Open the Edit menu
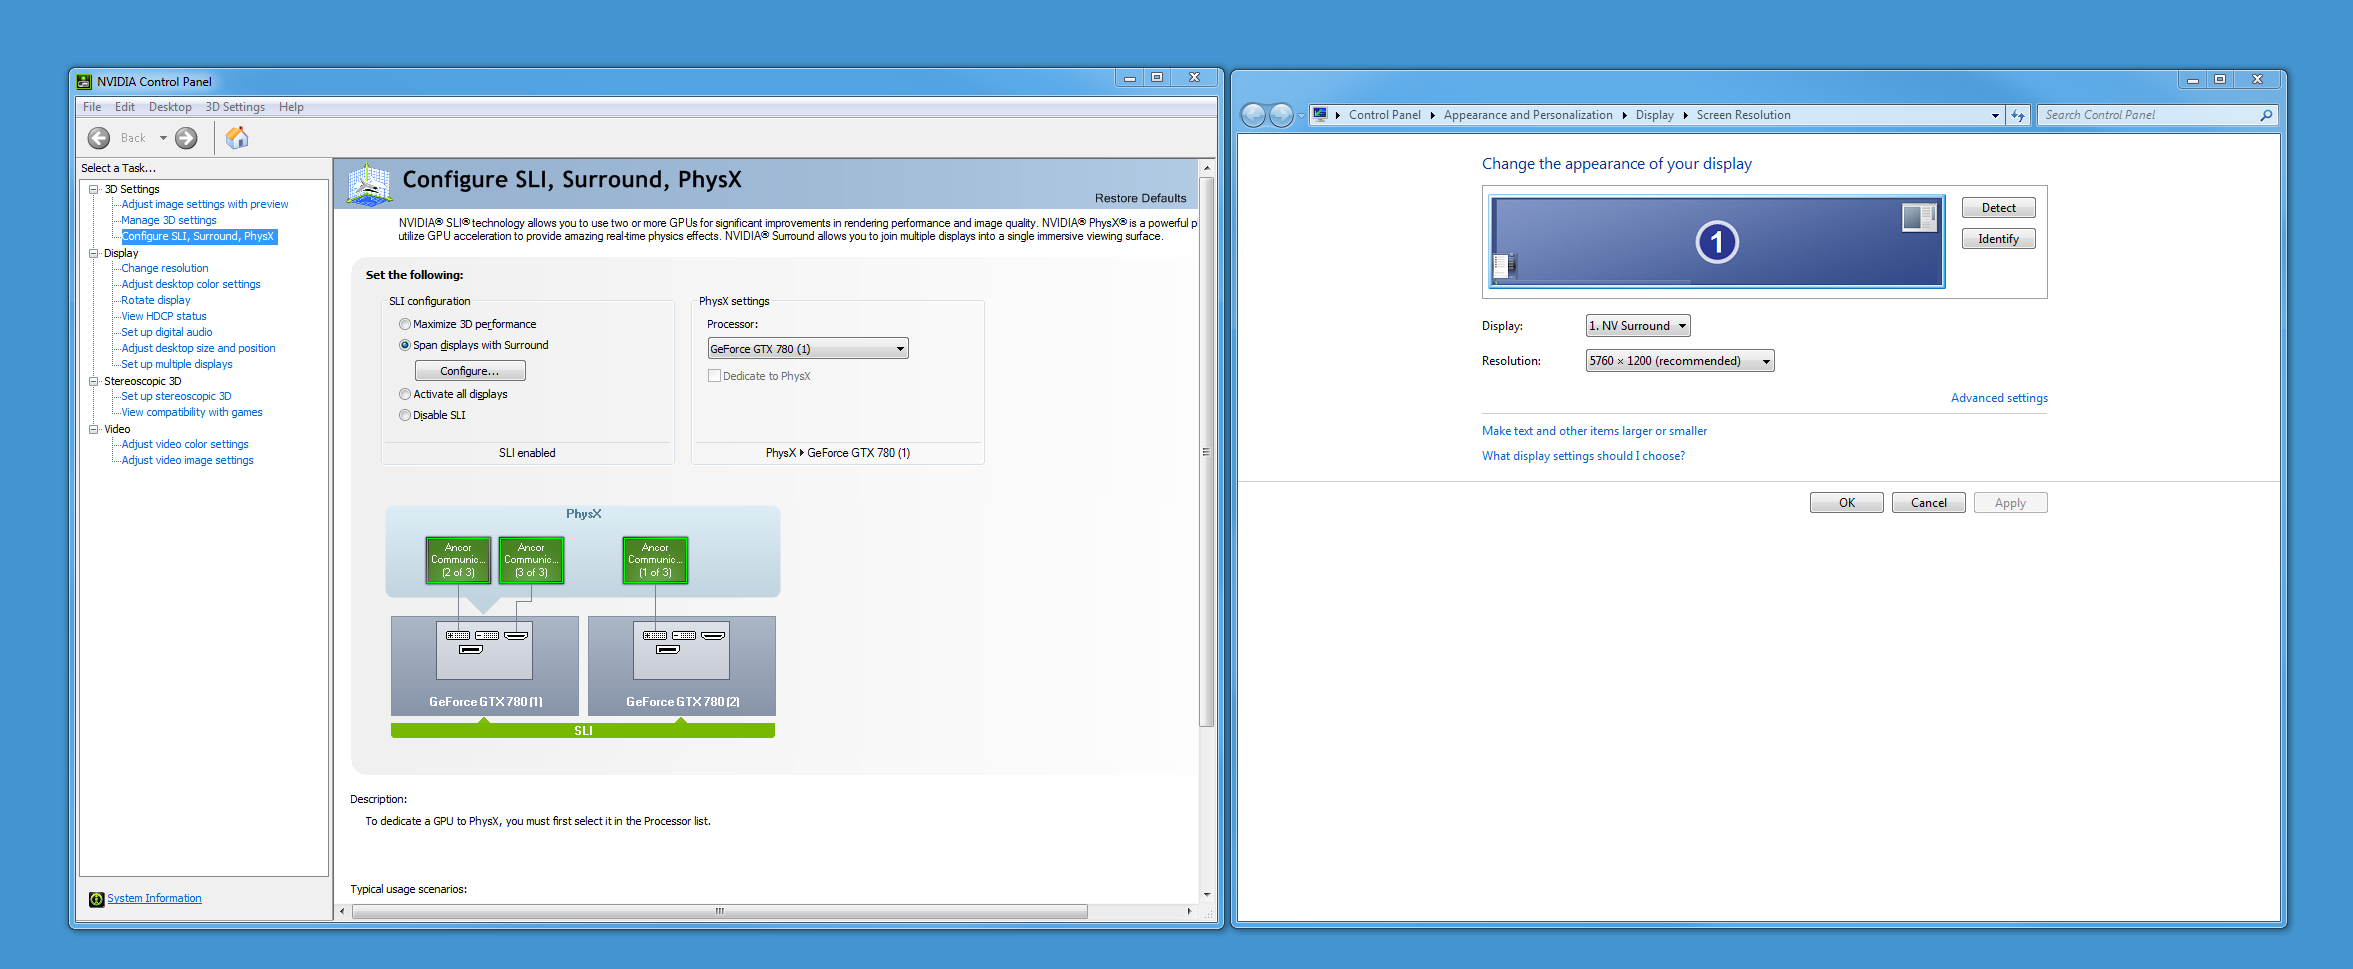This screenshot has width=2353, height=969. point(125,107)
